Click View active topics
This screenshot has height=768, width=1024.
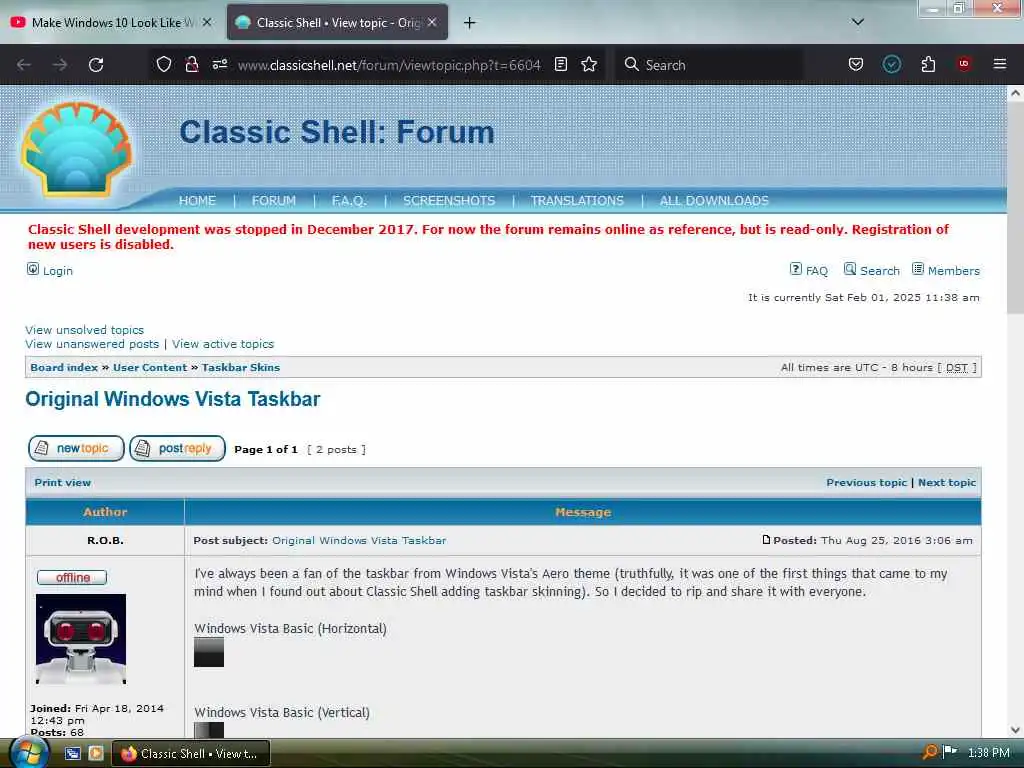(223, 344)
